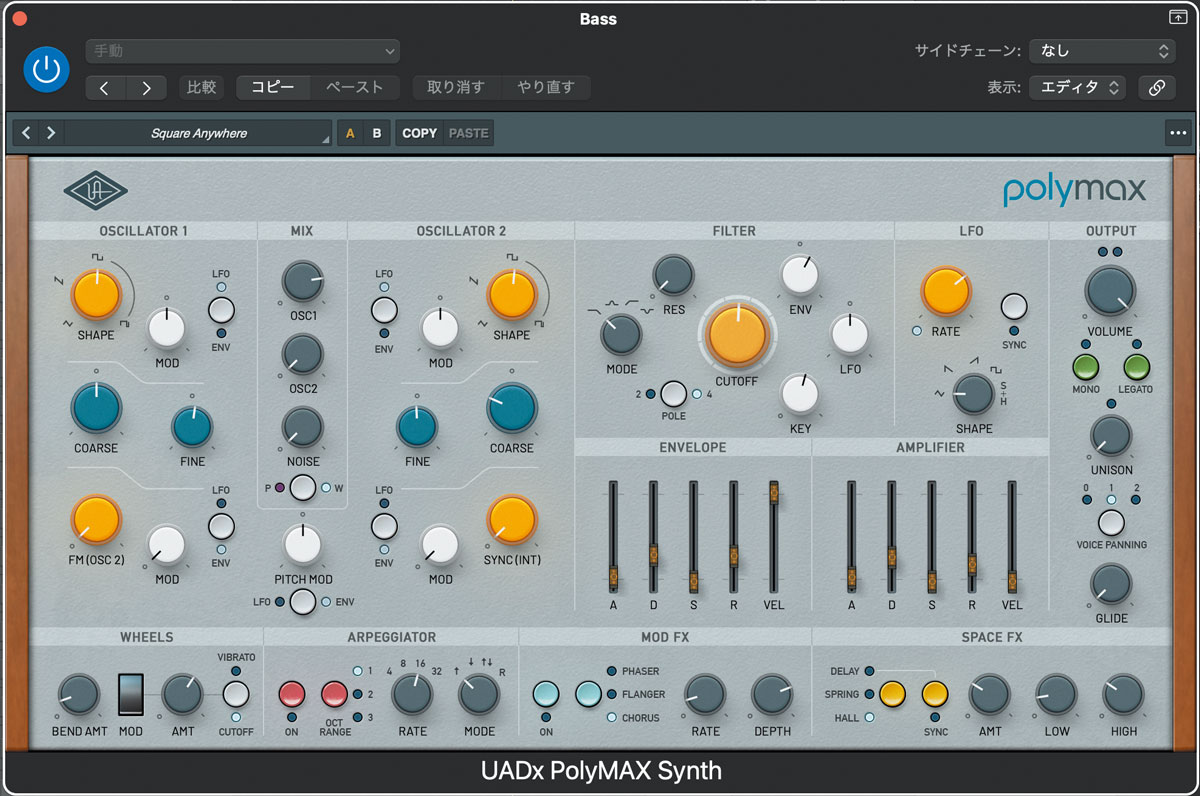Click the 比較 compare button

201,88
